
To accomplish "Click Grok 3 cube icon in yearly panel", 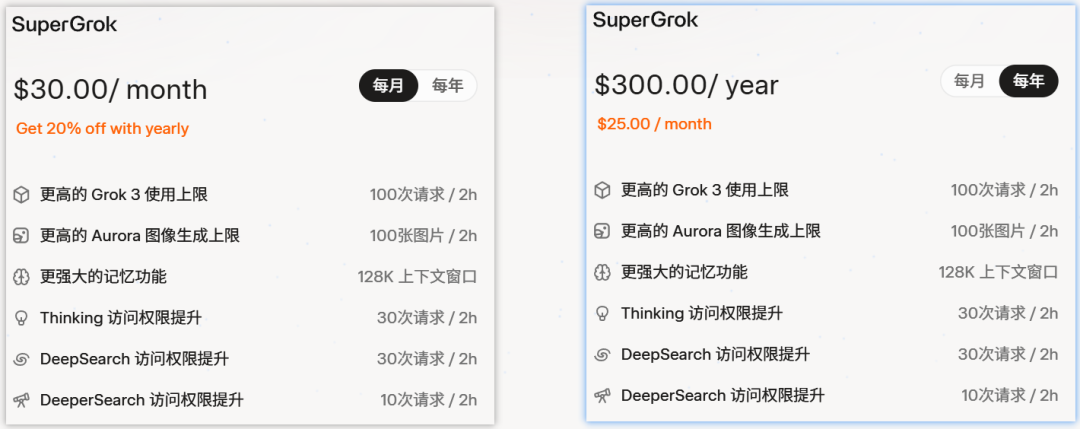I will pyautogui.click(x=602, y=190).
